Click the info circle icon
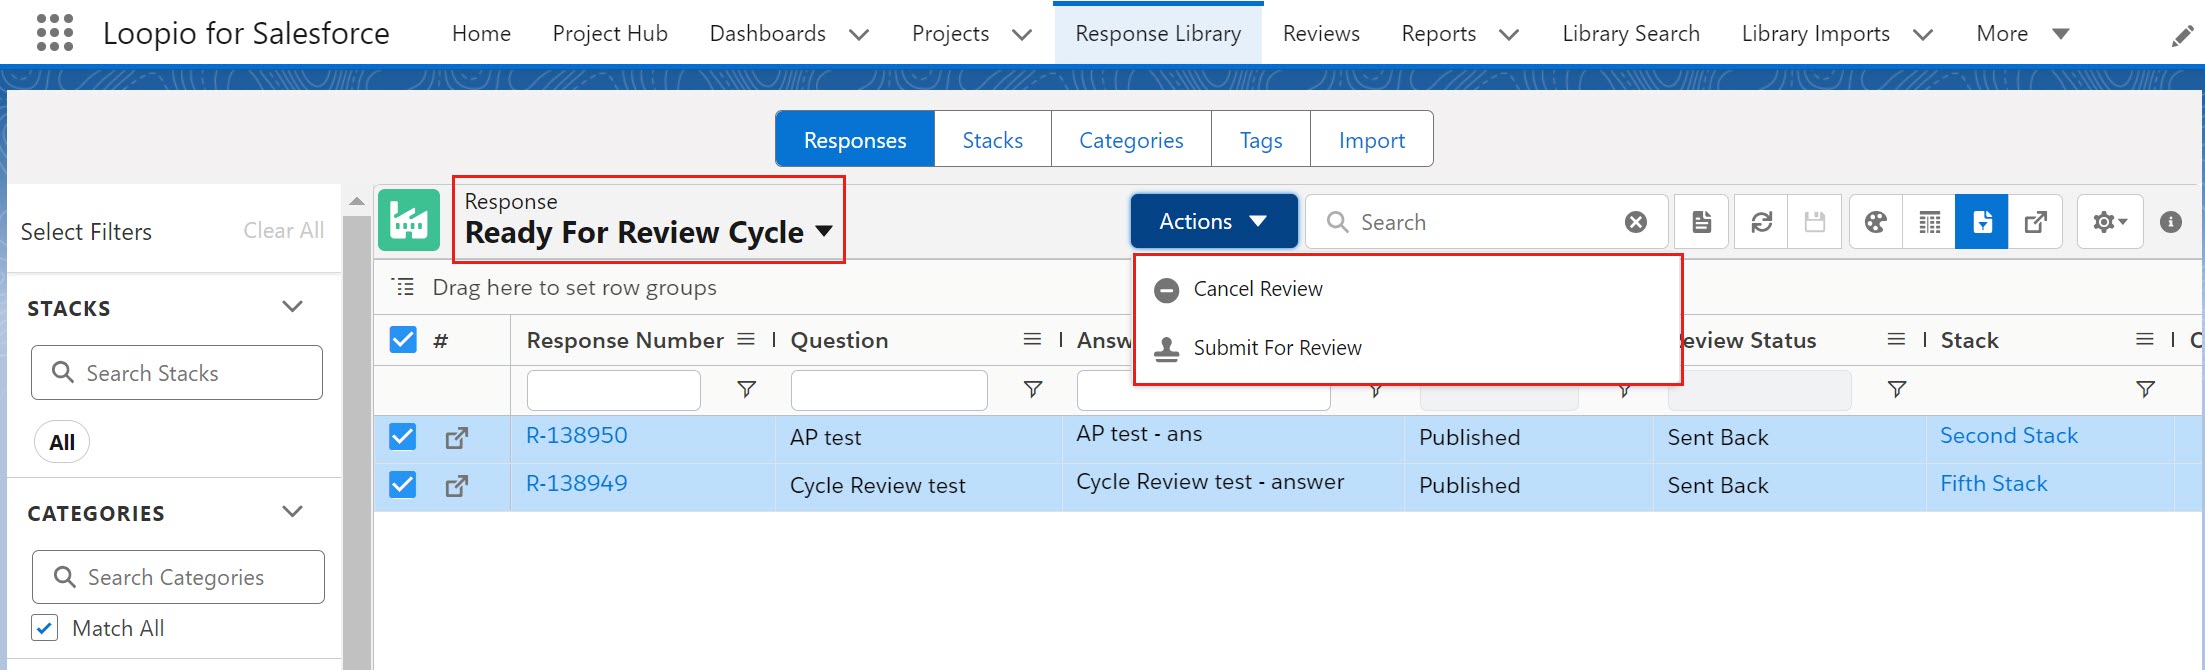This screenshot has width=2205, height=670. pos(2170,222)
